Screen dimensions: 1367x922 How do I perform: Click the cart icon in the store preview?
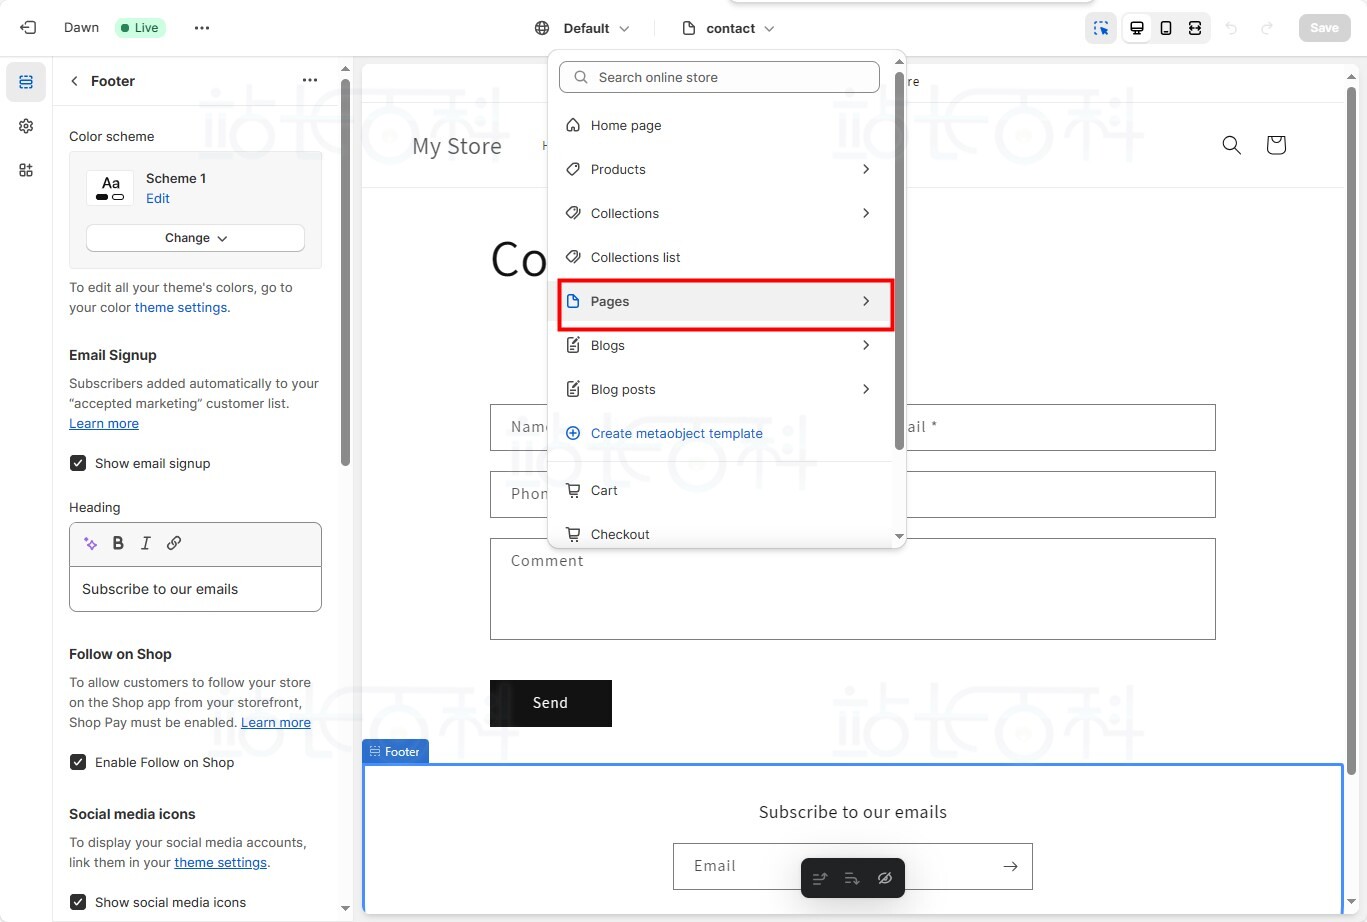tap(1275, 145)
